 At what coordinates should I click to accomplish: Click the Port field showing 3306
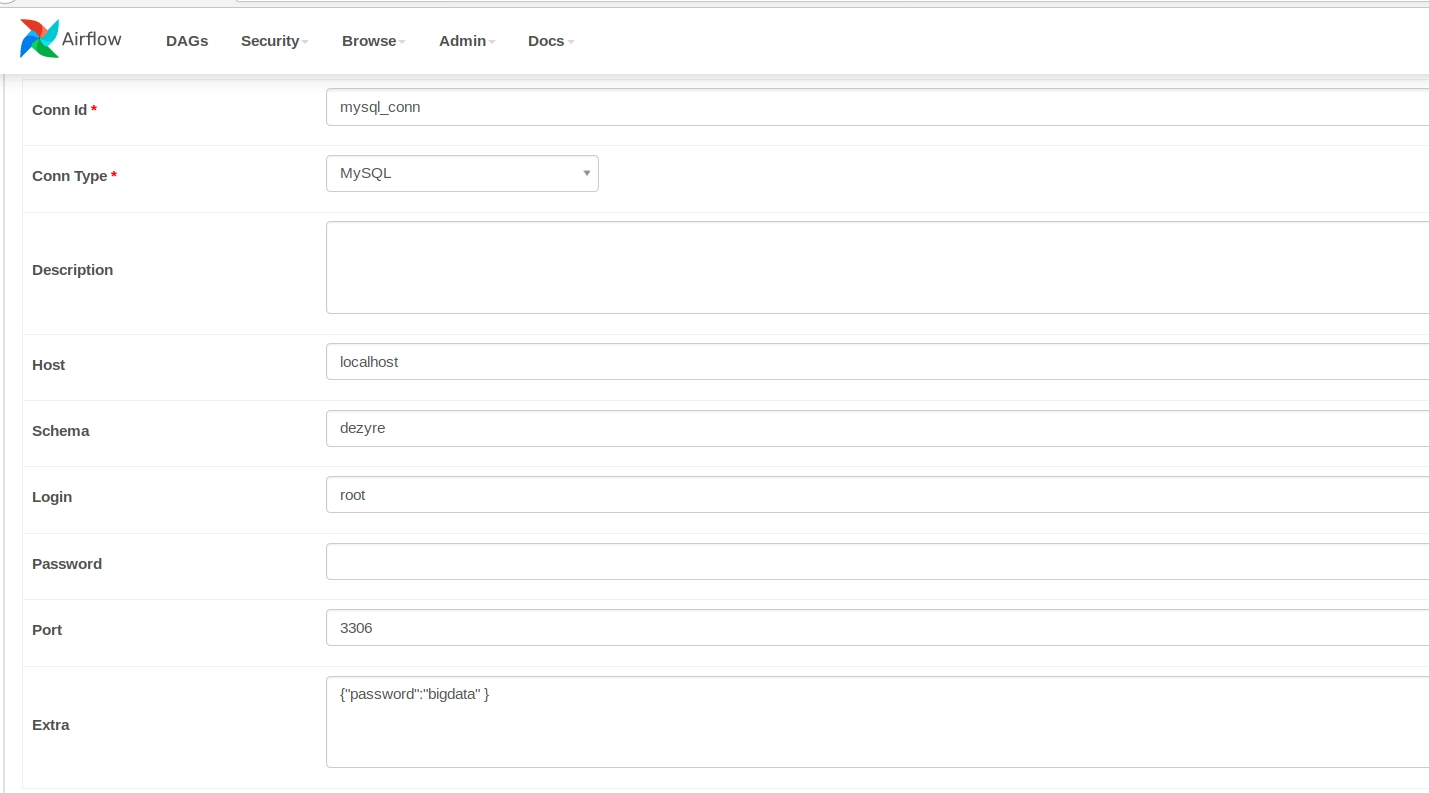pyautogui.click(x=876, y=628)
